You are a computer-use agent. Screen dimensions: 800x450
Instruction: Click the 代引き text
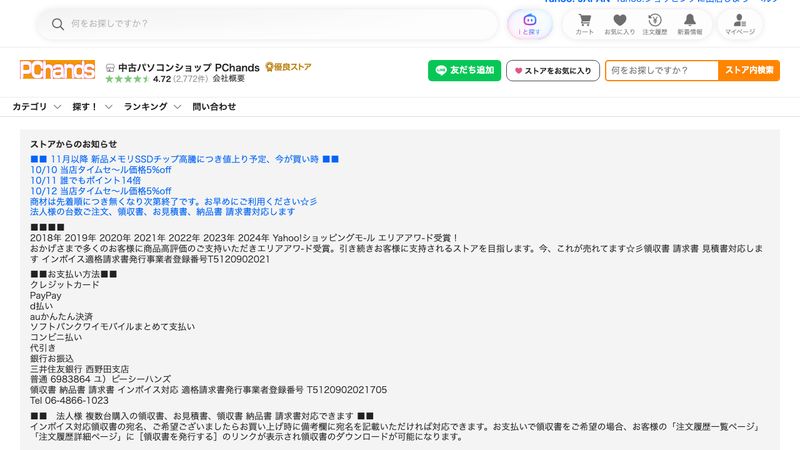click(x=43, y=348)
